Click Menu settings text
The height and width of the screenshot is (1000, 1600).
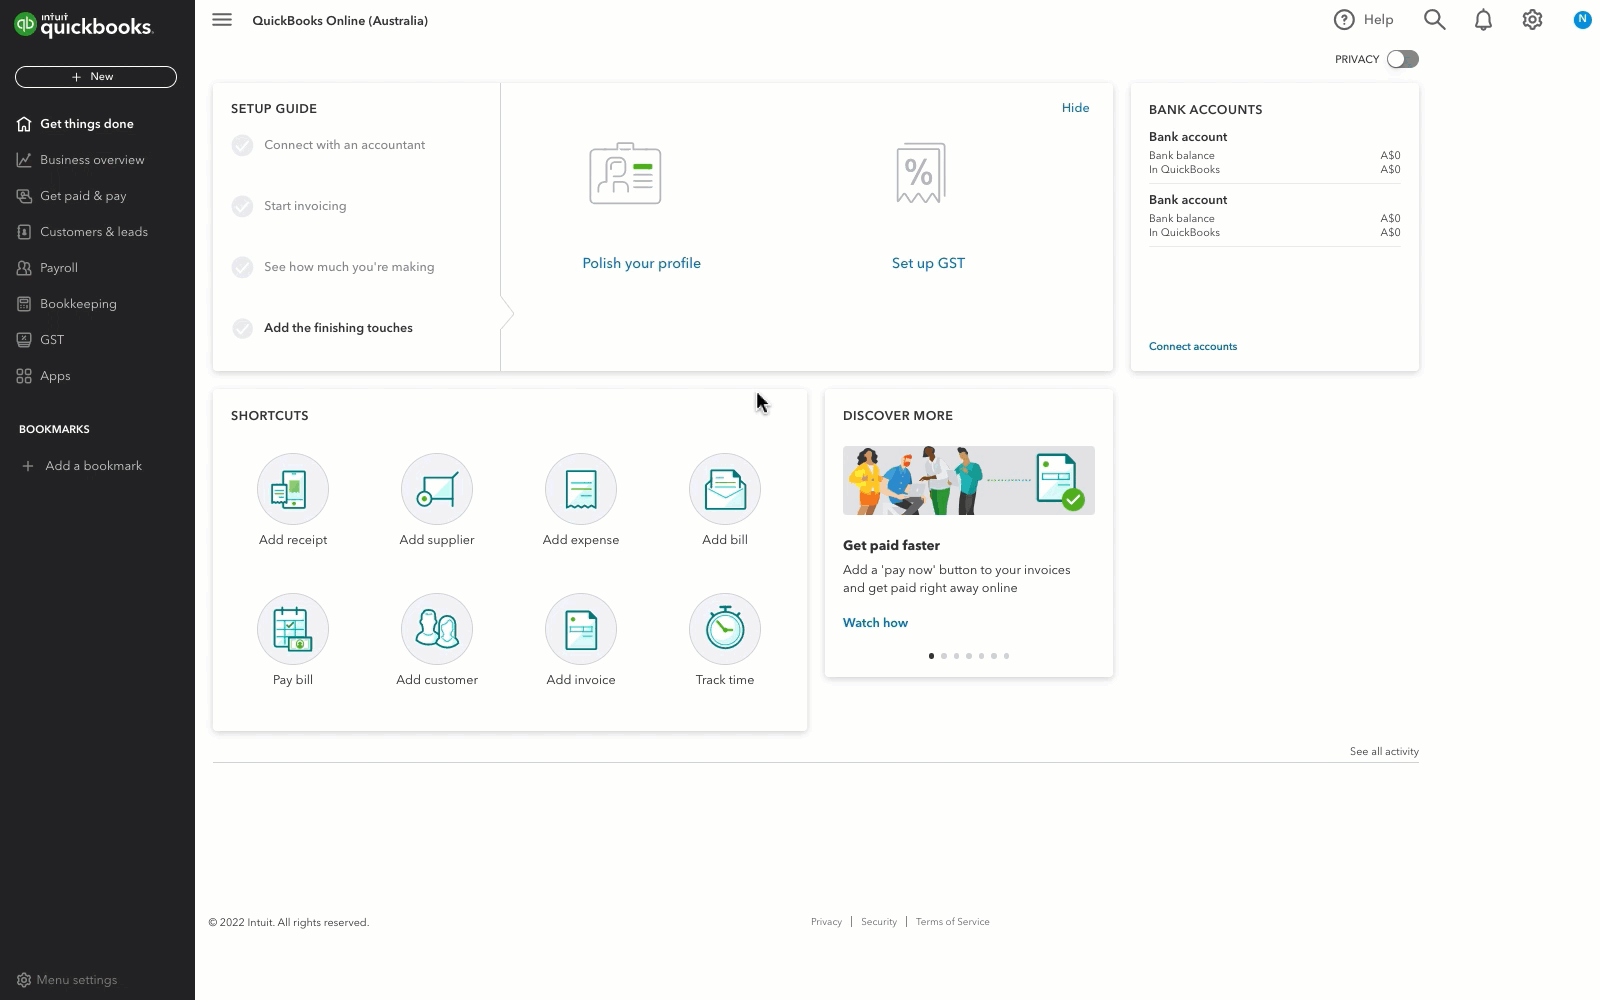pos(77,980)
